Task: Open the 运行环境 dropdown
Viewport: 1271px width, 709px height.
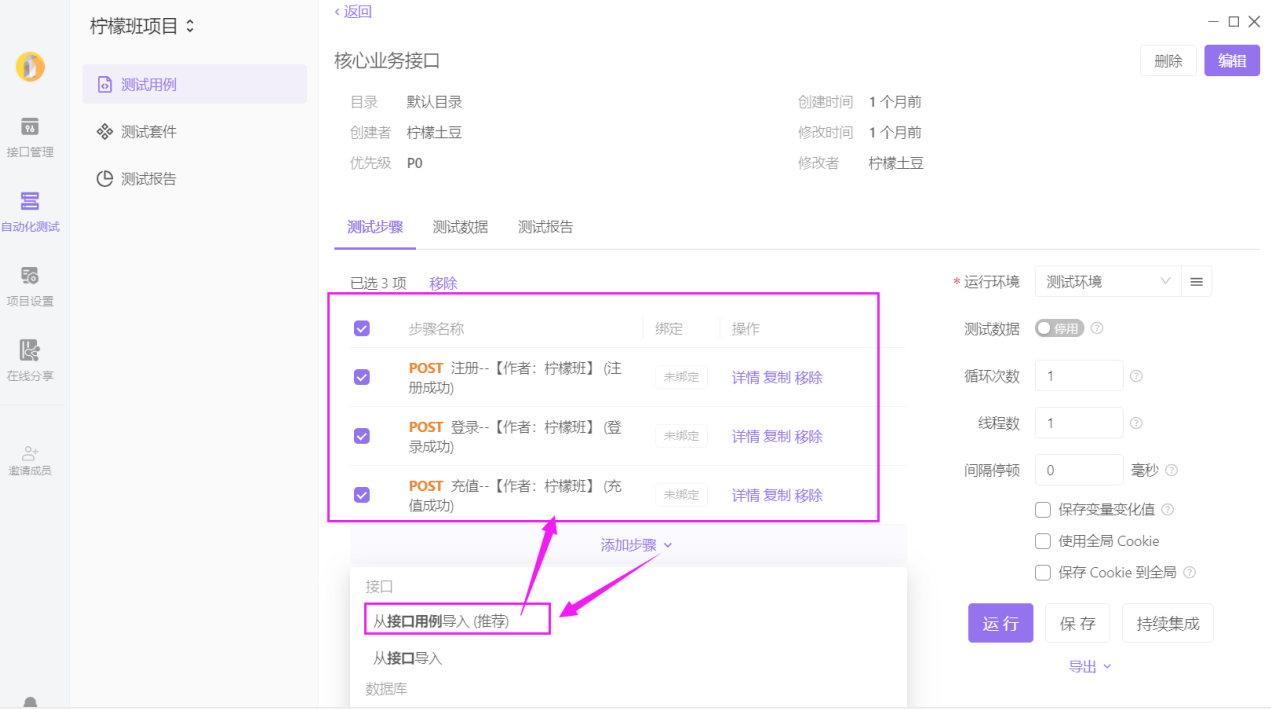Action: tap(1107, 281)
